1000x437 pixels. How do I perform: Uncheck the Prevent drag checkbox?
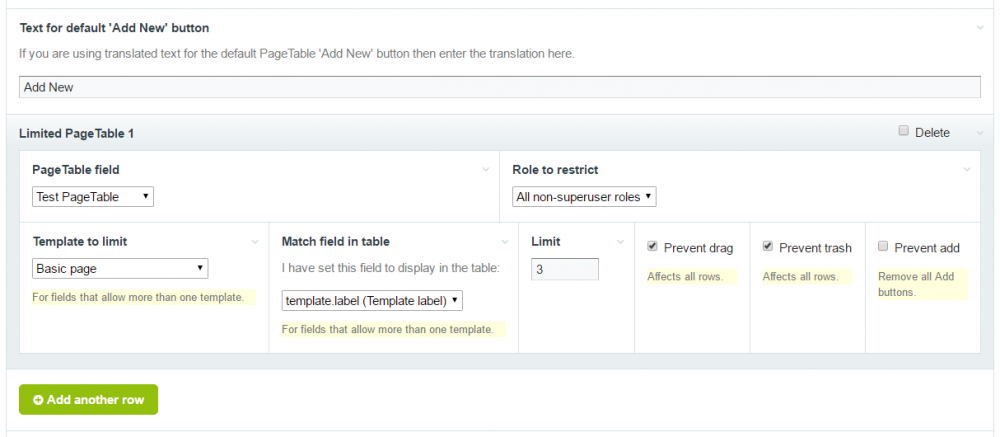coord(653,246)
